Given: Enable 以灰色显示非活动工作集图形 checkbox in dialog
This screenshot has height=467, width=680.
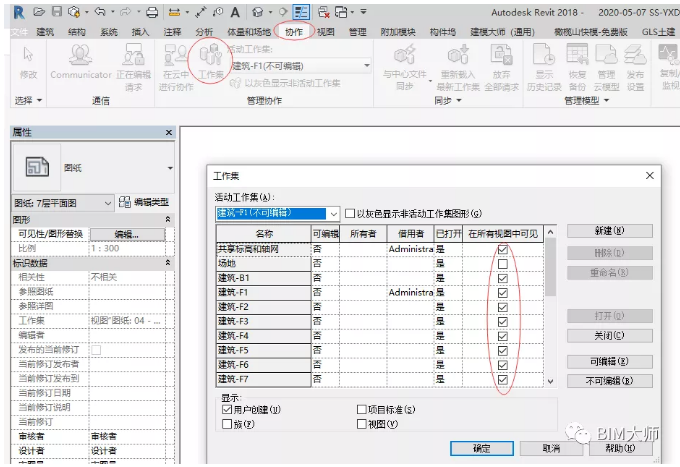Looking at the screenshot, I should pos(350,213).
